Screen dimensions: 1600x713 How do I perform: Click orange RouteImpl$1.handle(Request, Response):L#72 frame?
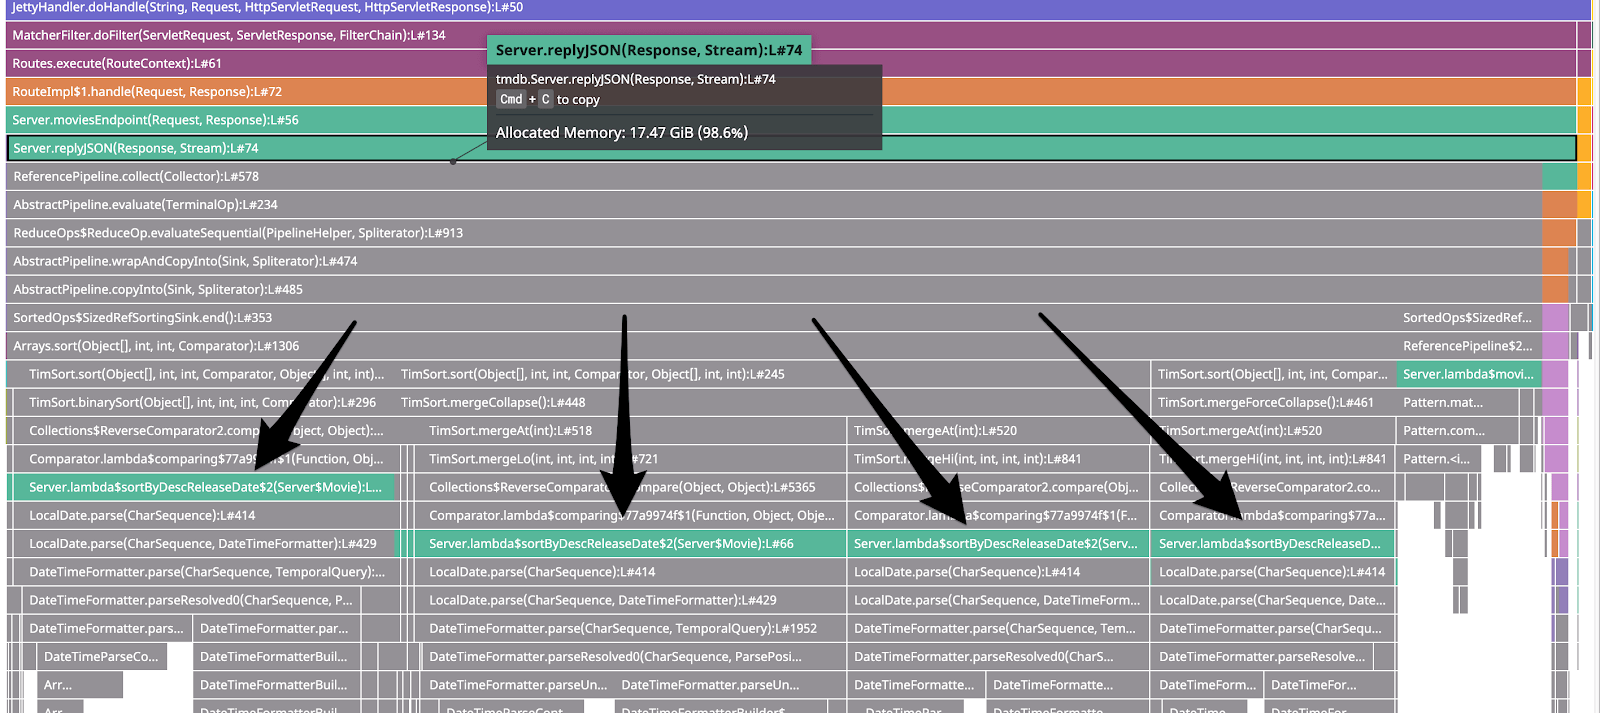pos(791,91)
